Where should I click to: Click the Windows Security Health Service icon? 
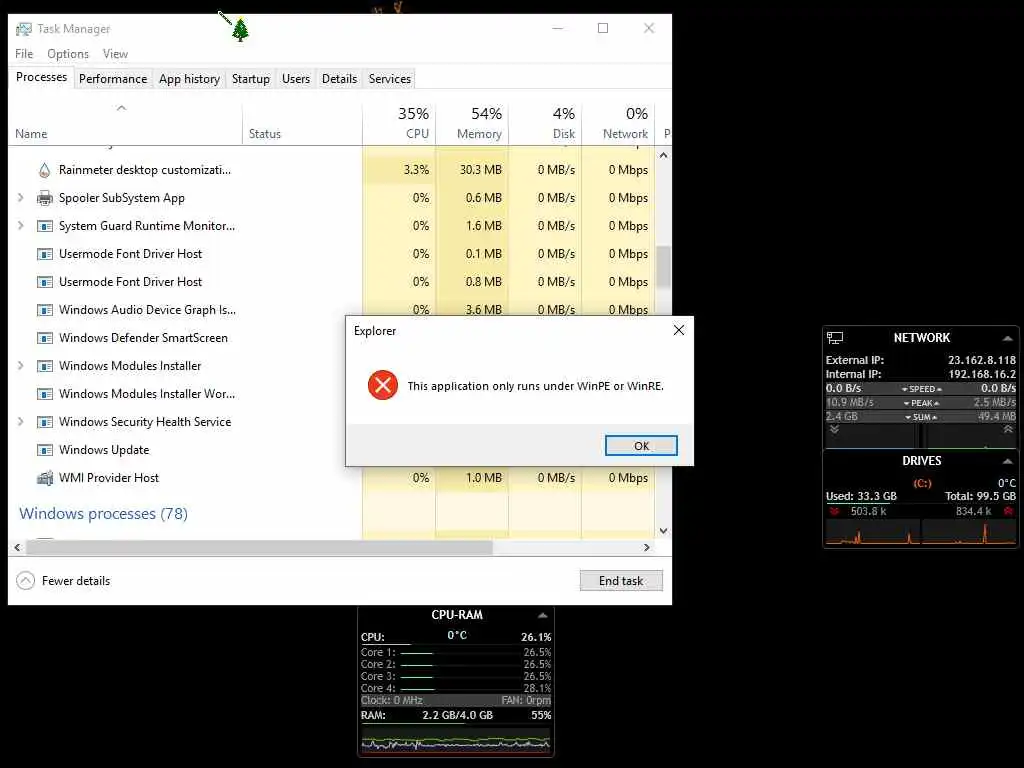tap(44, 423)
